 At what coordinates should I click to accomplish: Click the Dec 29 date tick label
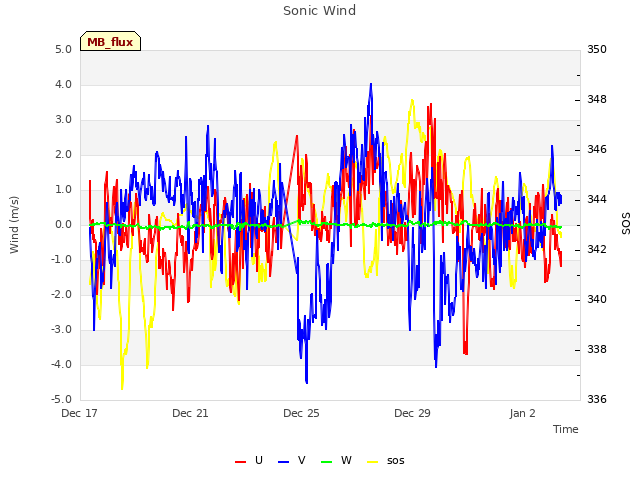pos(412,413)
